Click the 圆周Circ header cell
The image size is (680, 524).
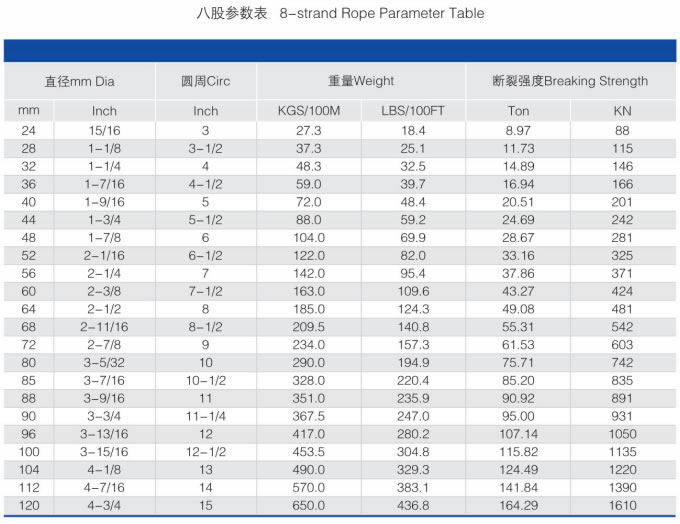click(205, 81)
